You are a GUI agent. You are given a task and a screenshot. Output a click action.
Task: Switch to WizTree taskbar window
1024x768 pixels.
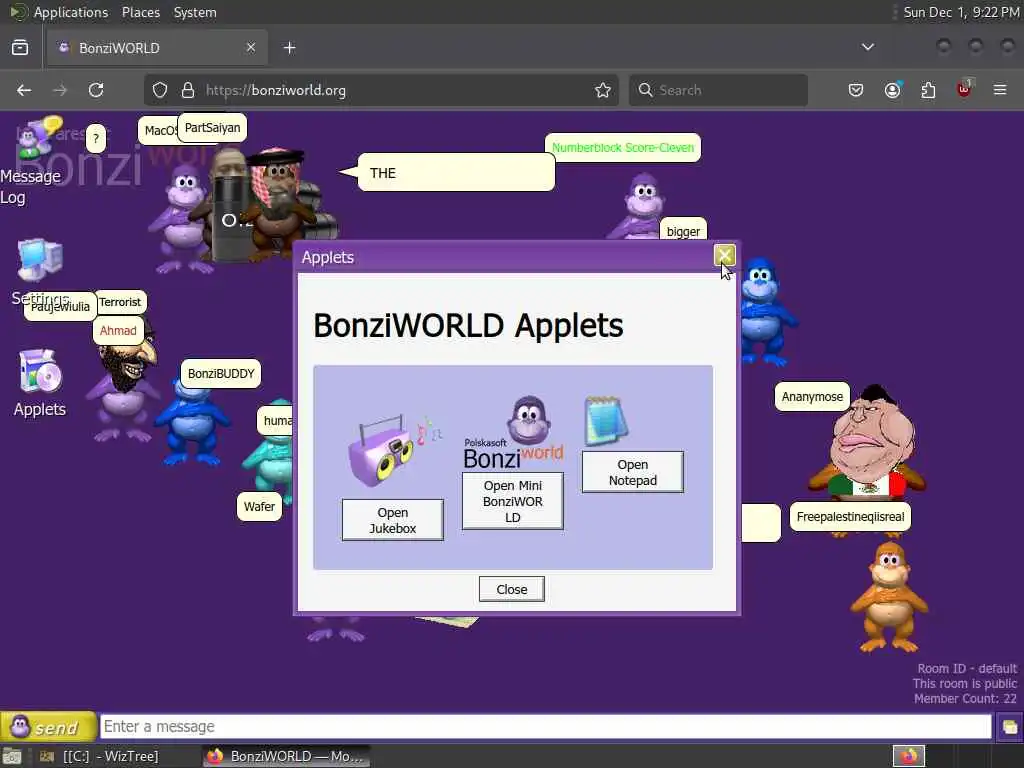pos(99,756)
